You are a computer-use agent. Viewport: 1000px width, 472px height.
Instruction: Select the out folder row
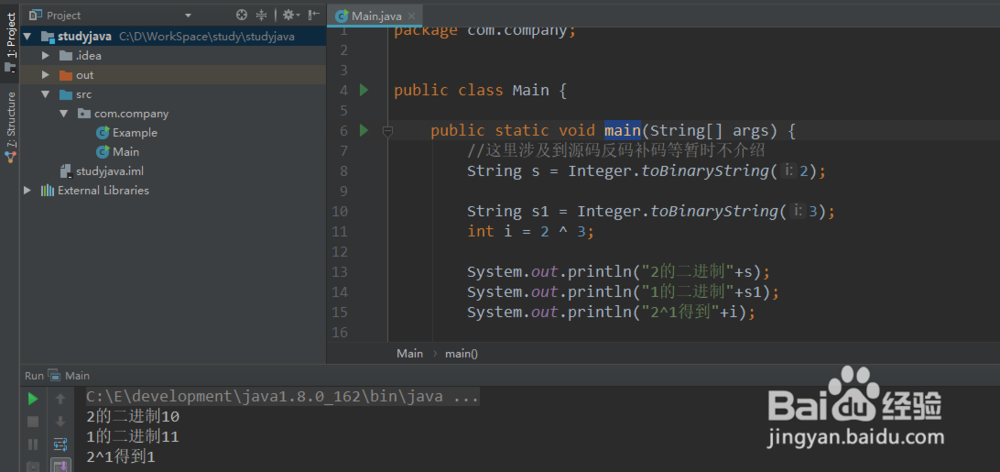point(173,75)
